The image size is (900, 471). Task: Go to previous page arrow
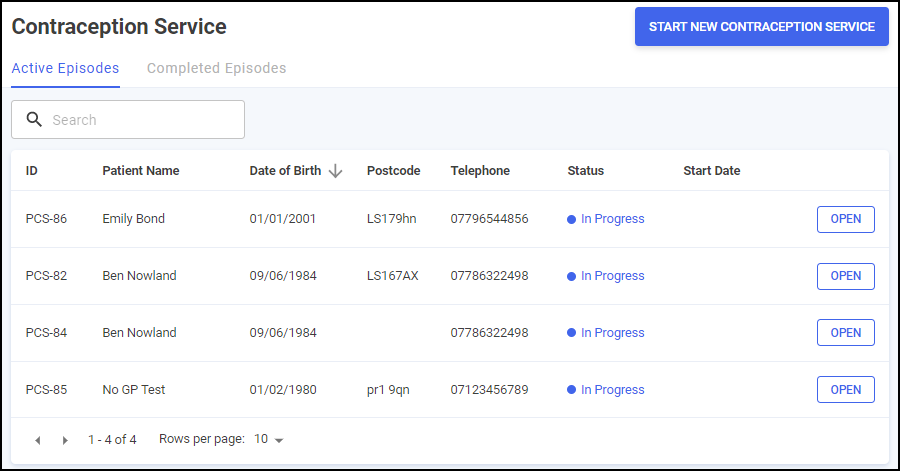38,440
